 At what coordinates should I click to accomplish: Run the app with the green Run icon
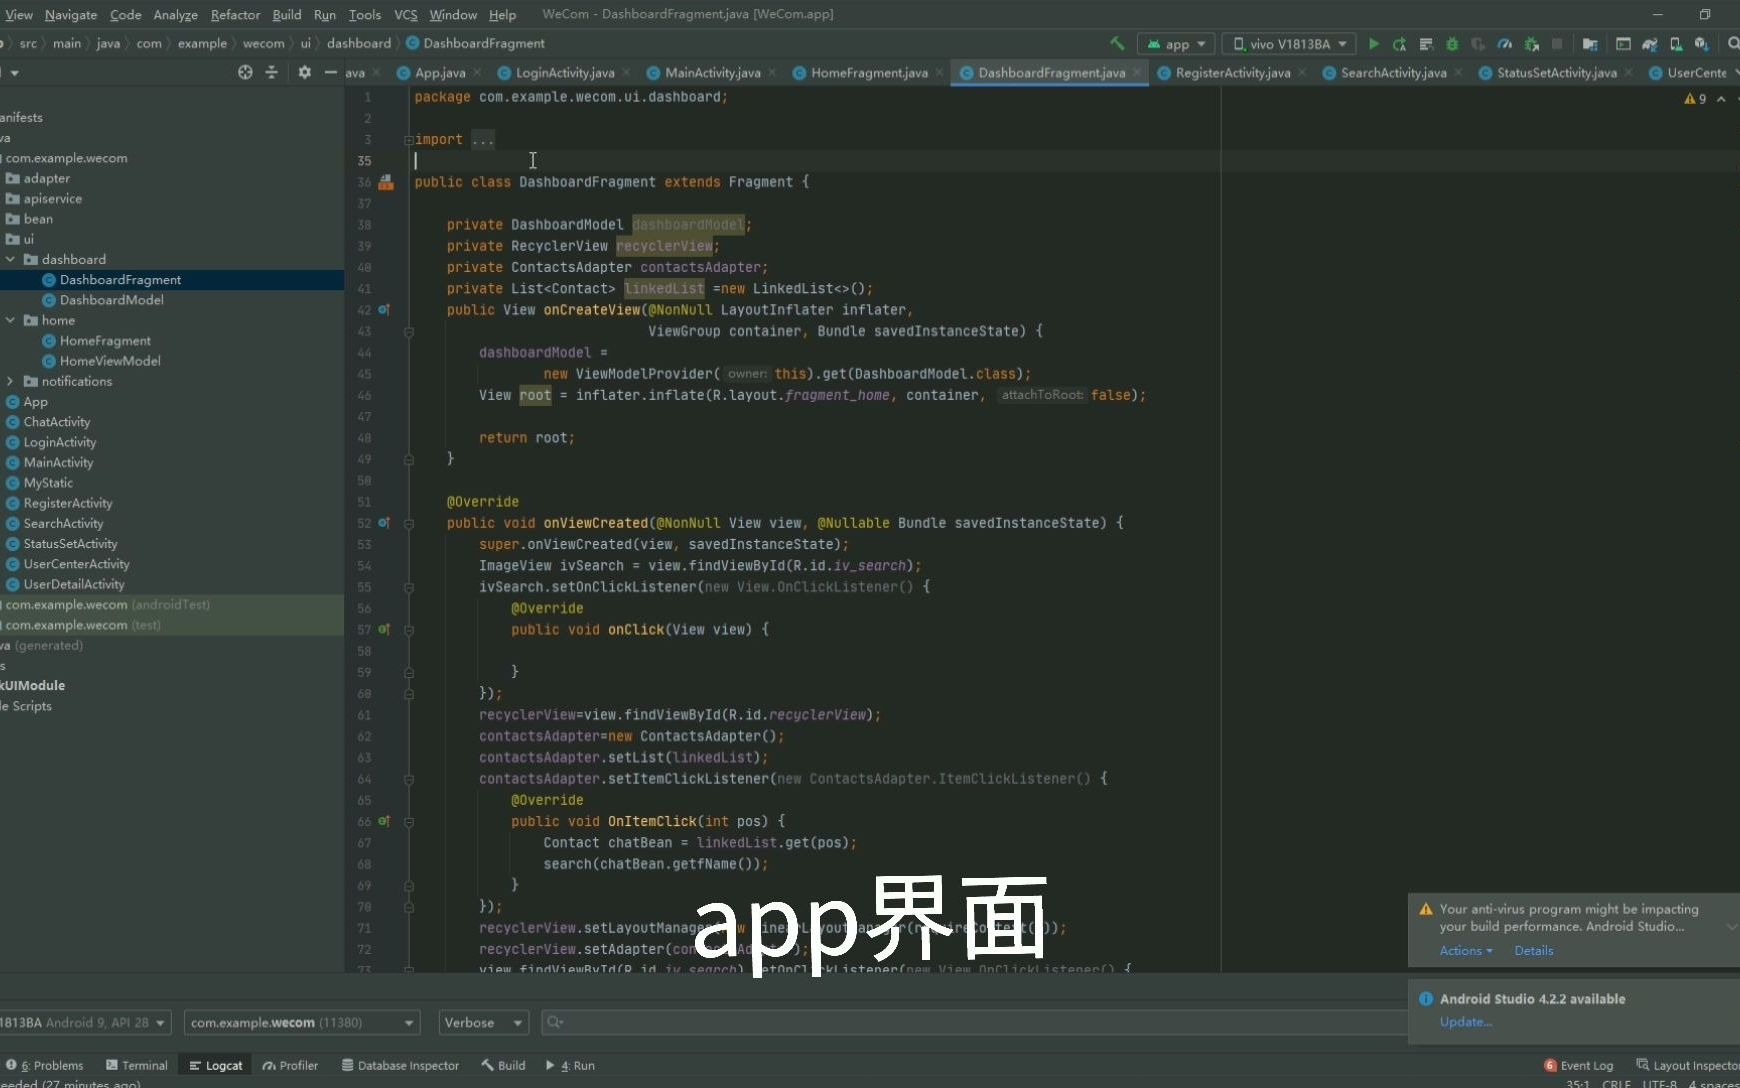[x=1374, y=44]
